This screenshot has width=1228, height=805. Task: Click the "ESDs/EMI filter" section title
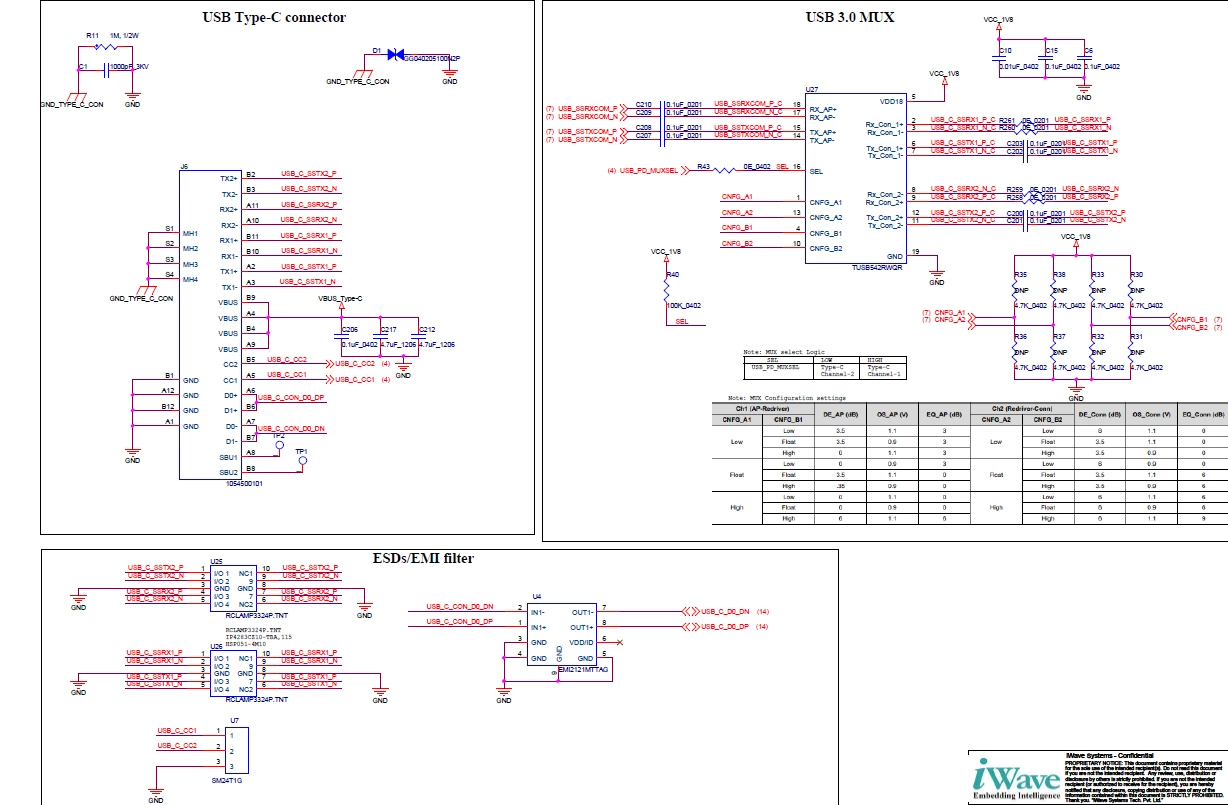coord(423,558)
